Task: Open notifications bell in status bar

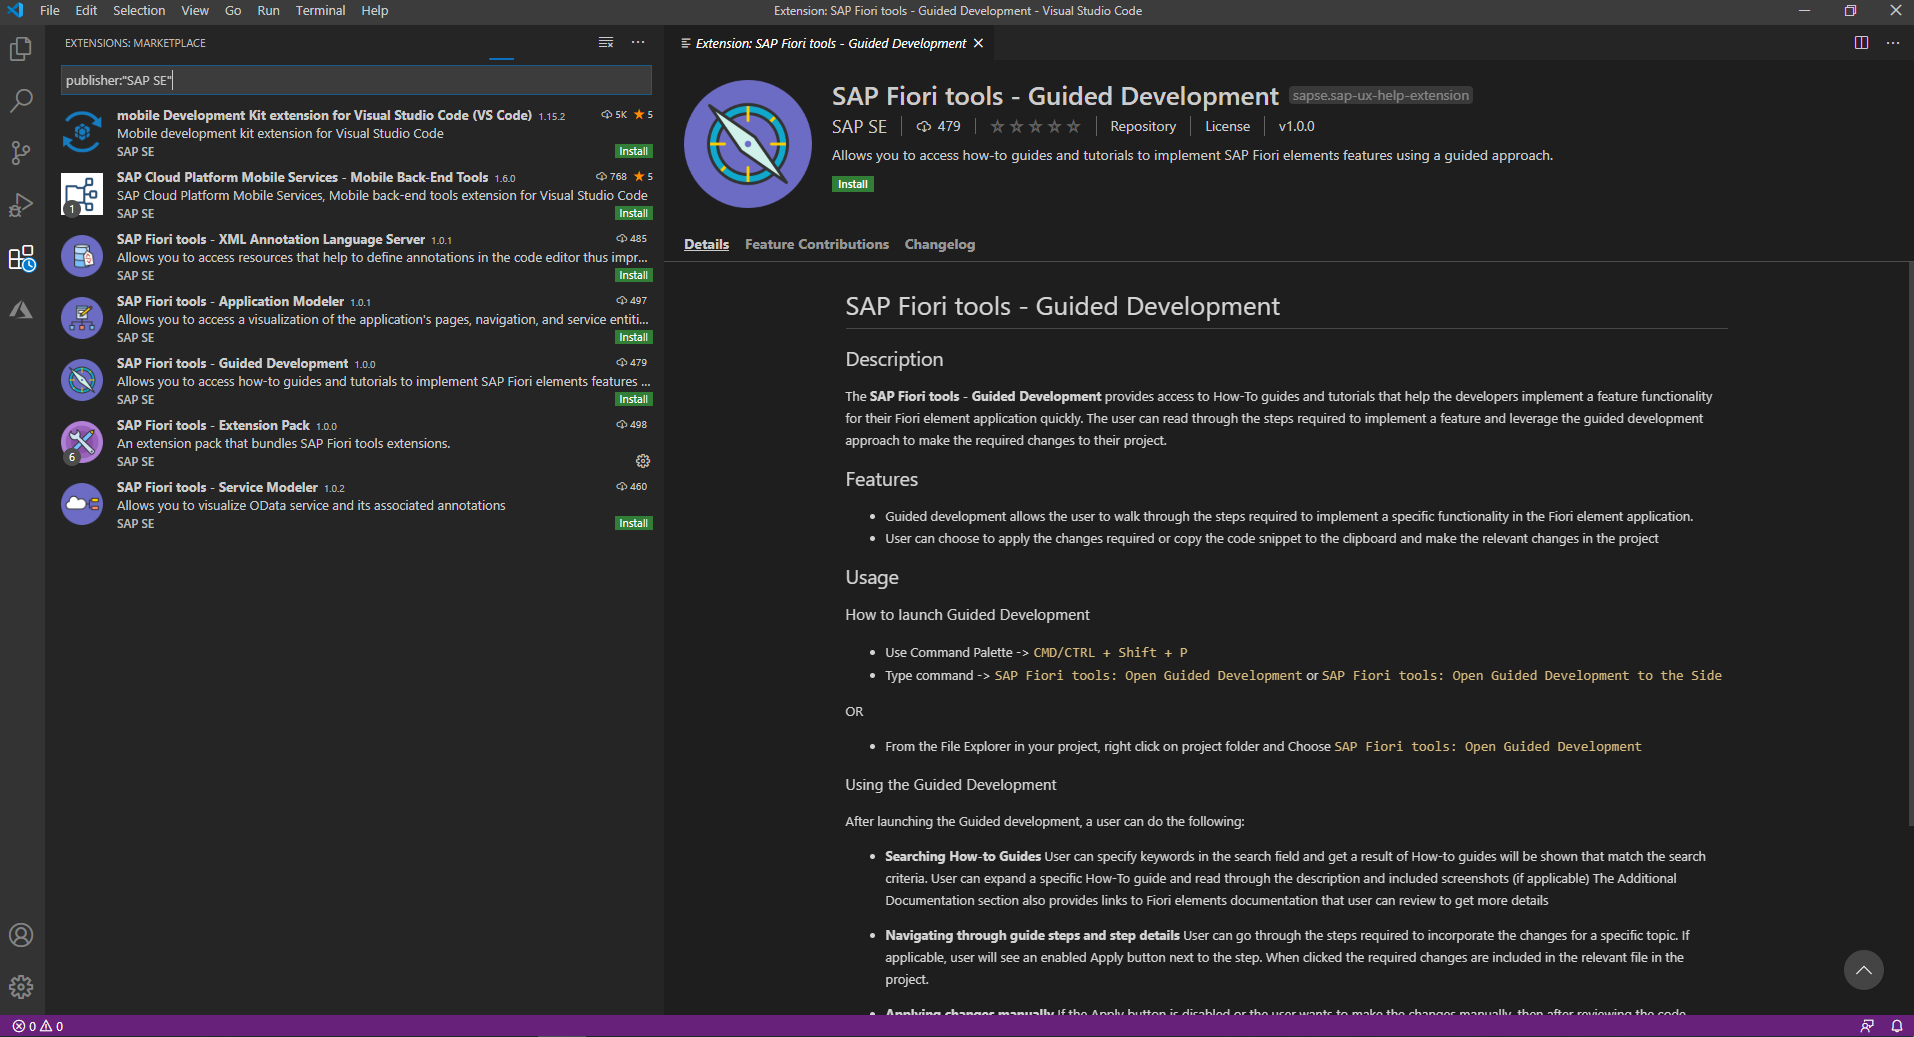Action: click(x=1896, y=1026)
